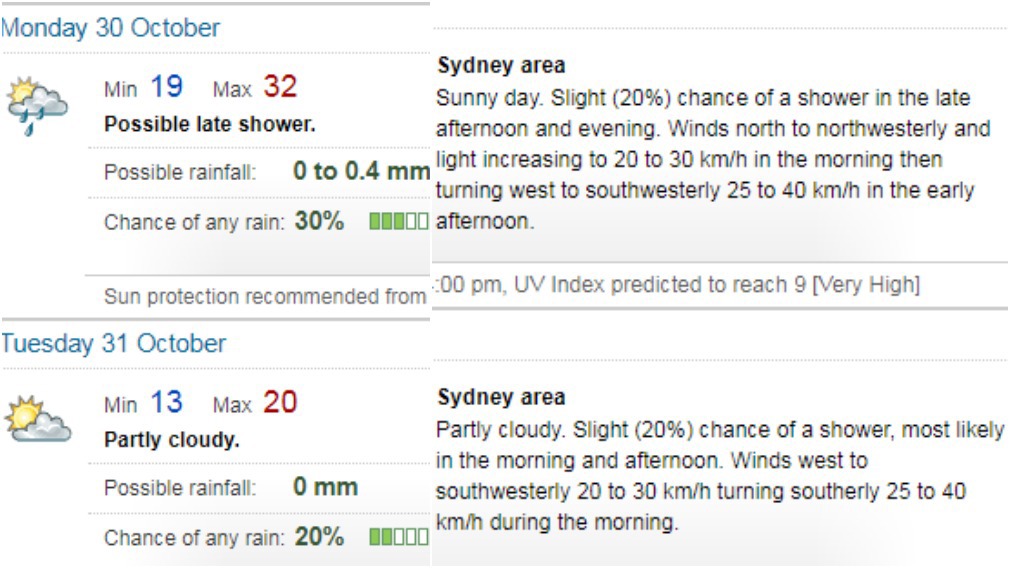This screenshot has width=1010, height=568.
Task: Click the Tuesday partly cloudy icon
Action: pyautogui.click(x=37, y=419)
